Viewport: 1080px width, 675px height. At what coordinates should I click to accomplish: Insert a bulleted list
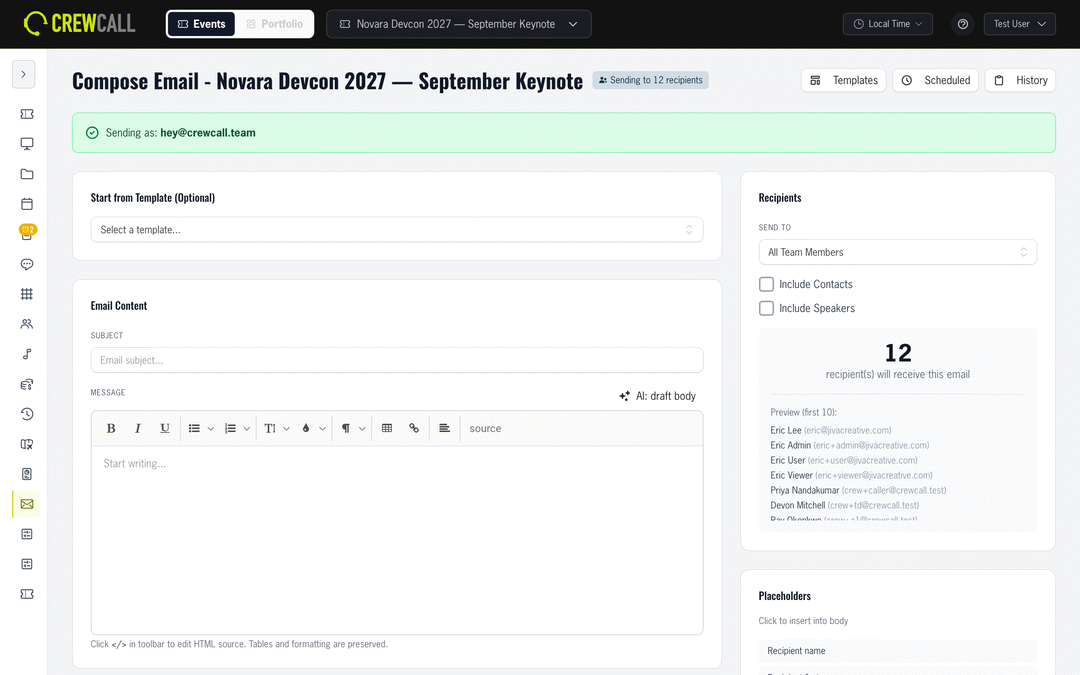click(x=194, y=428)
